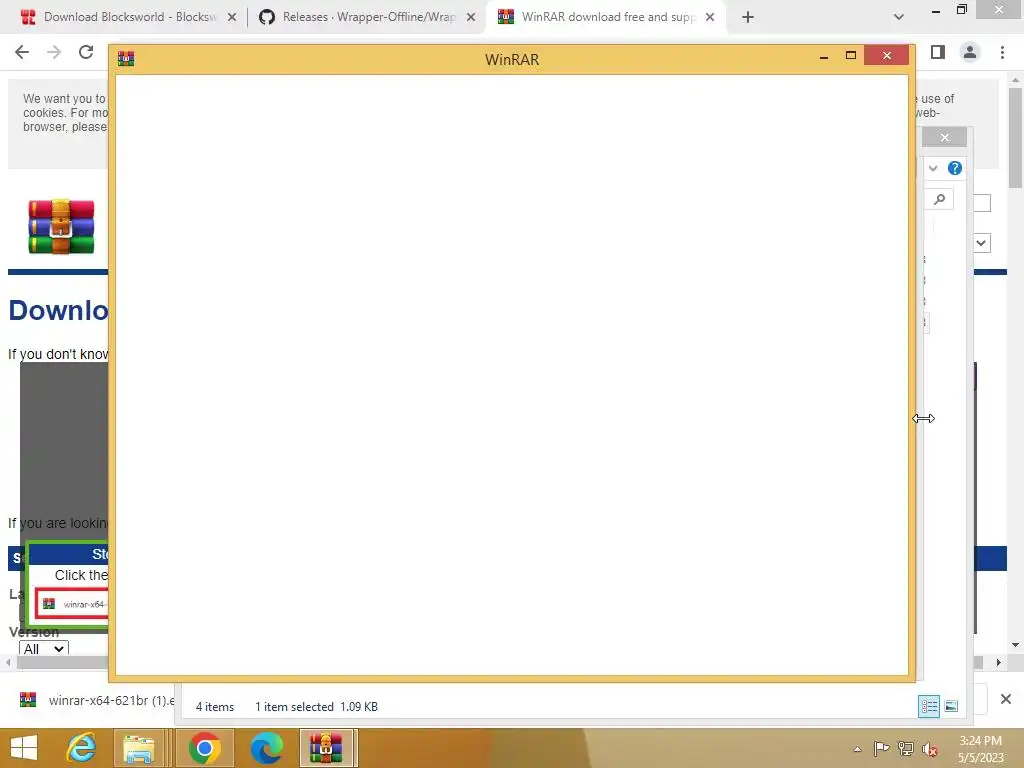Click the WinRAR books logo on webpage
This screenshot has width=1024, height=768.
[x=61, y=227]
